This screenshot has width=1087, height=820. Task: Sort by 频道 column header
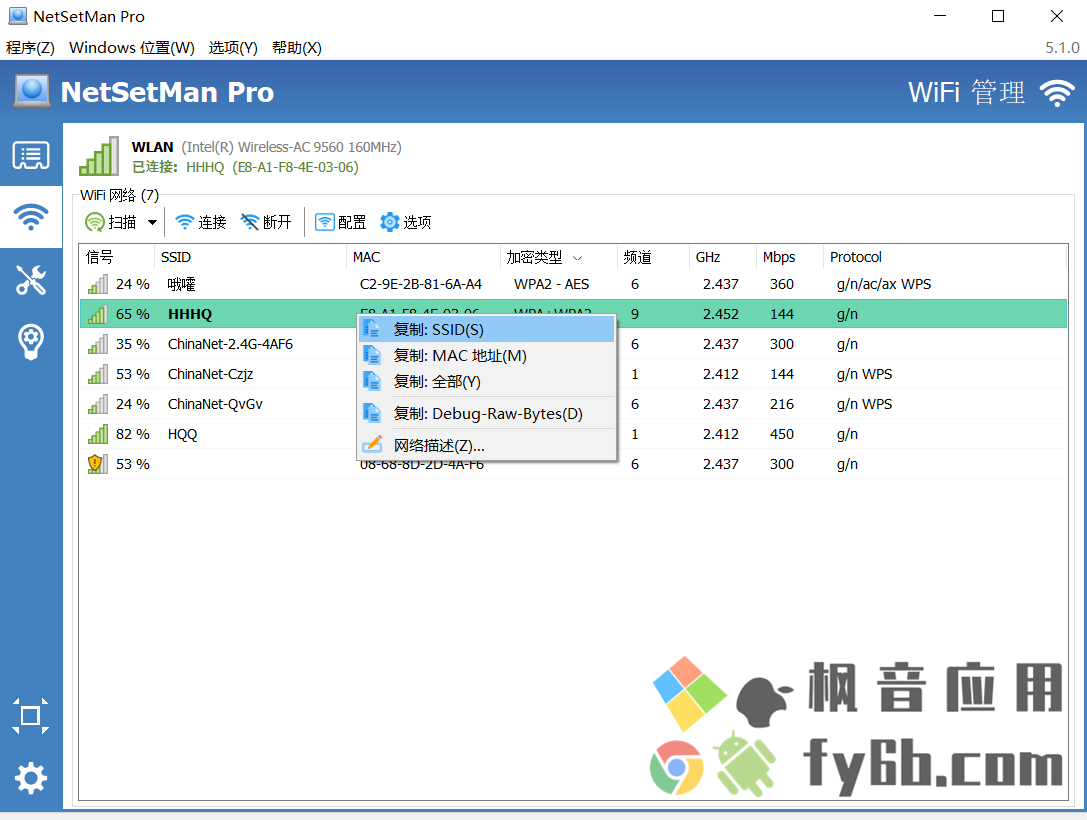653,257
